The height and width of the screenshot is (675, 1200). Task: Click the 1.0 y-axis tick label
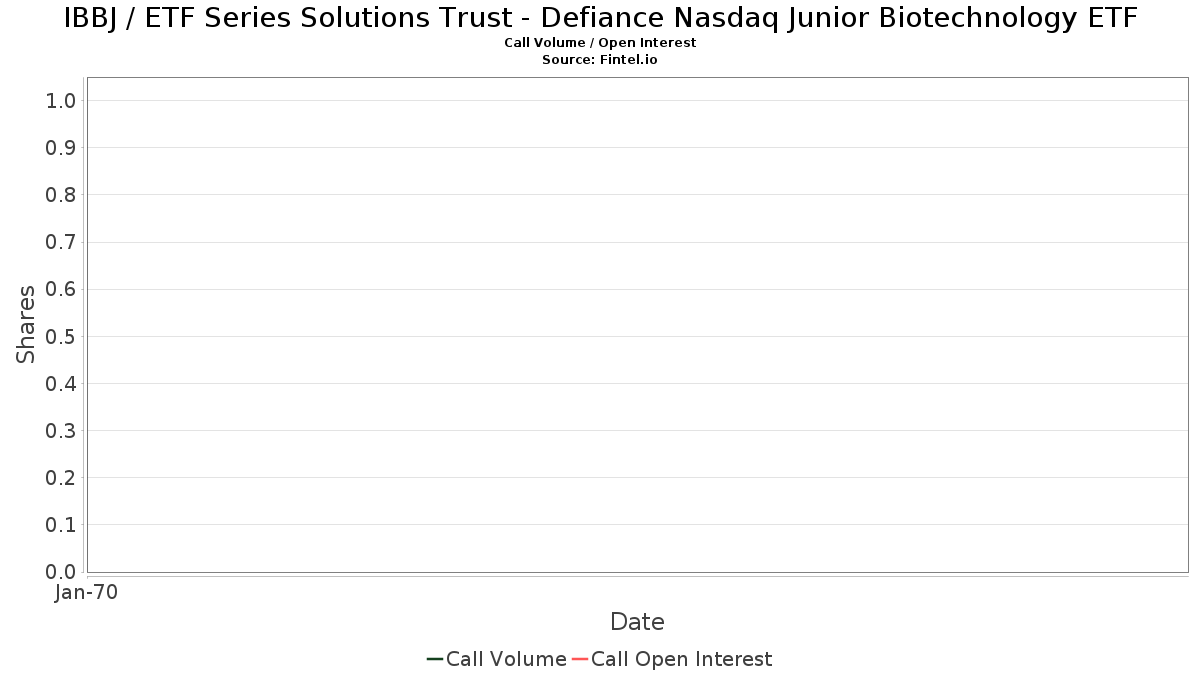[x=61, y=101]
